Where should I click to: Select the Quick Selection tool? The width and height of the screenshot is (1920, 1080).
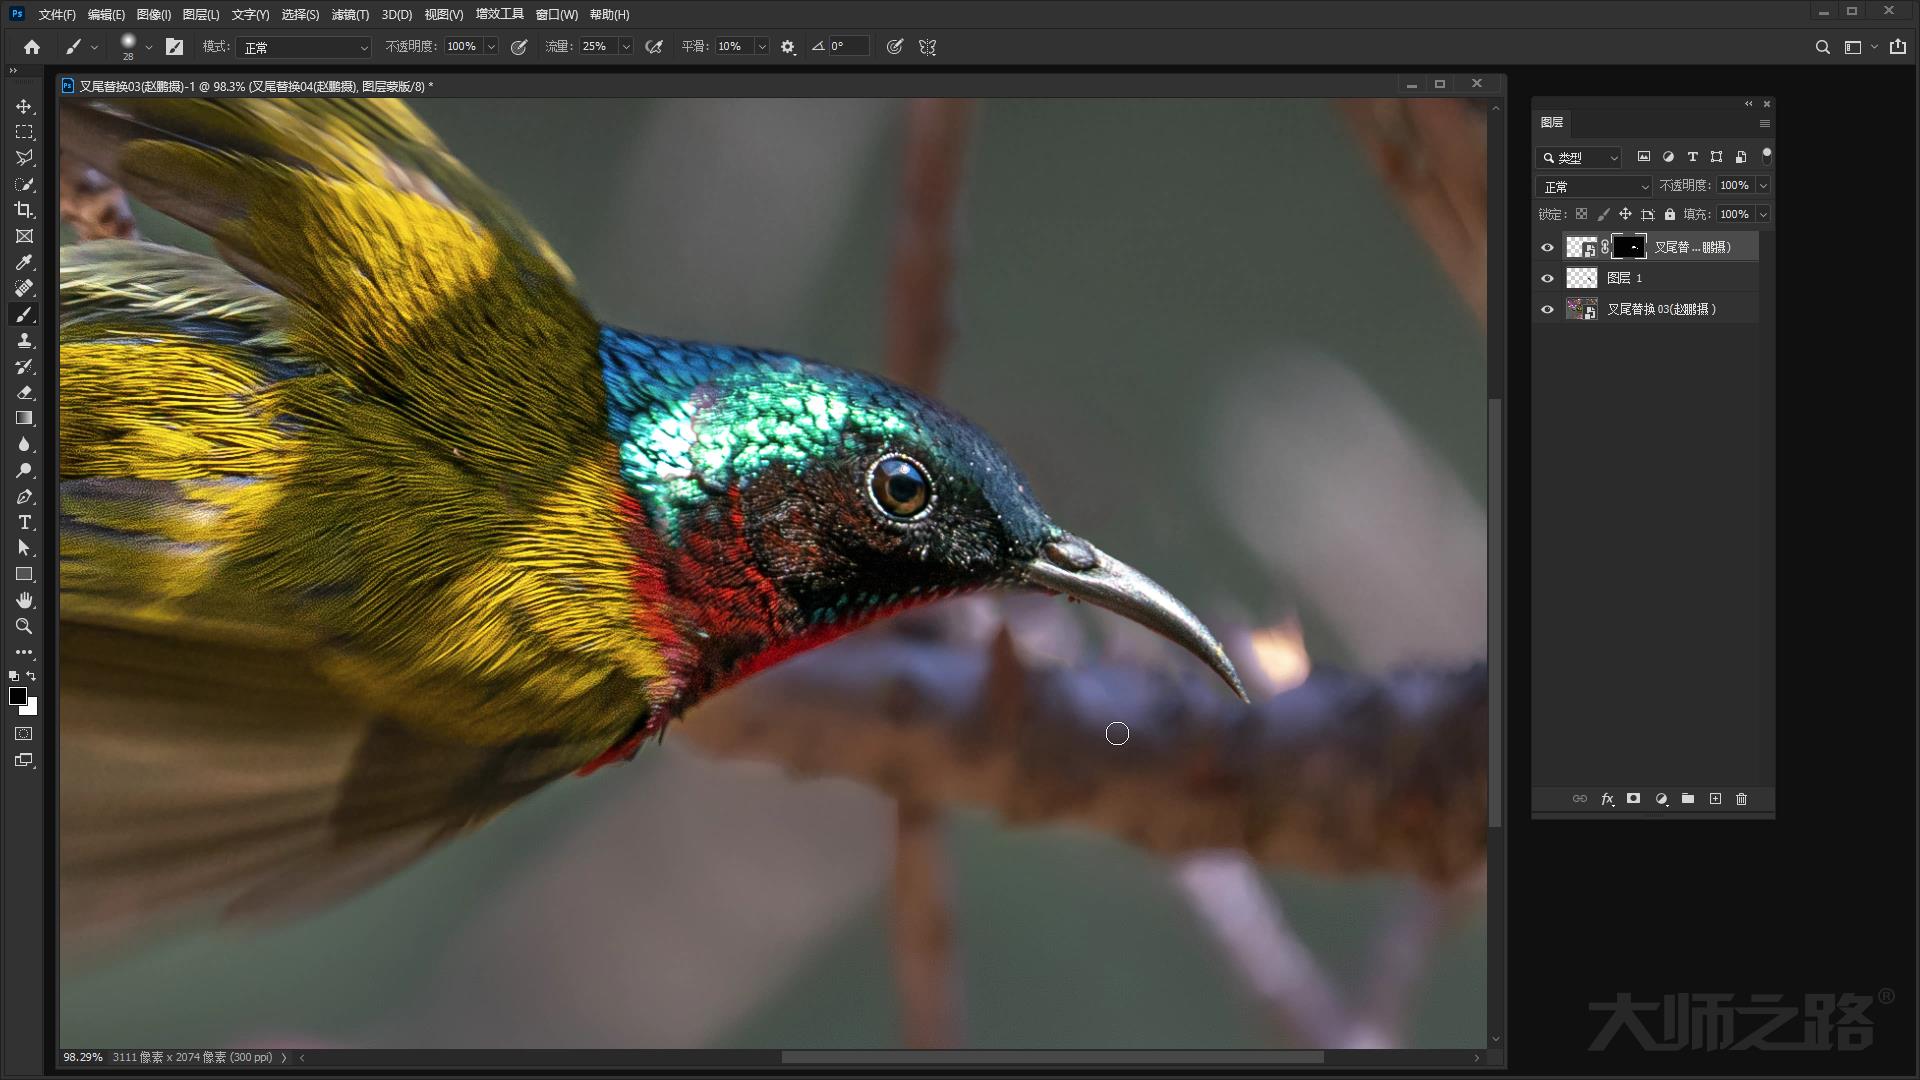click(x=24, y=184)
